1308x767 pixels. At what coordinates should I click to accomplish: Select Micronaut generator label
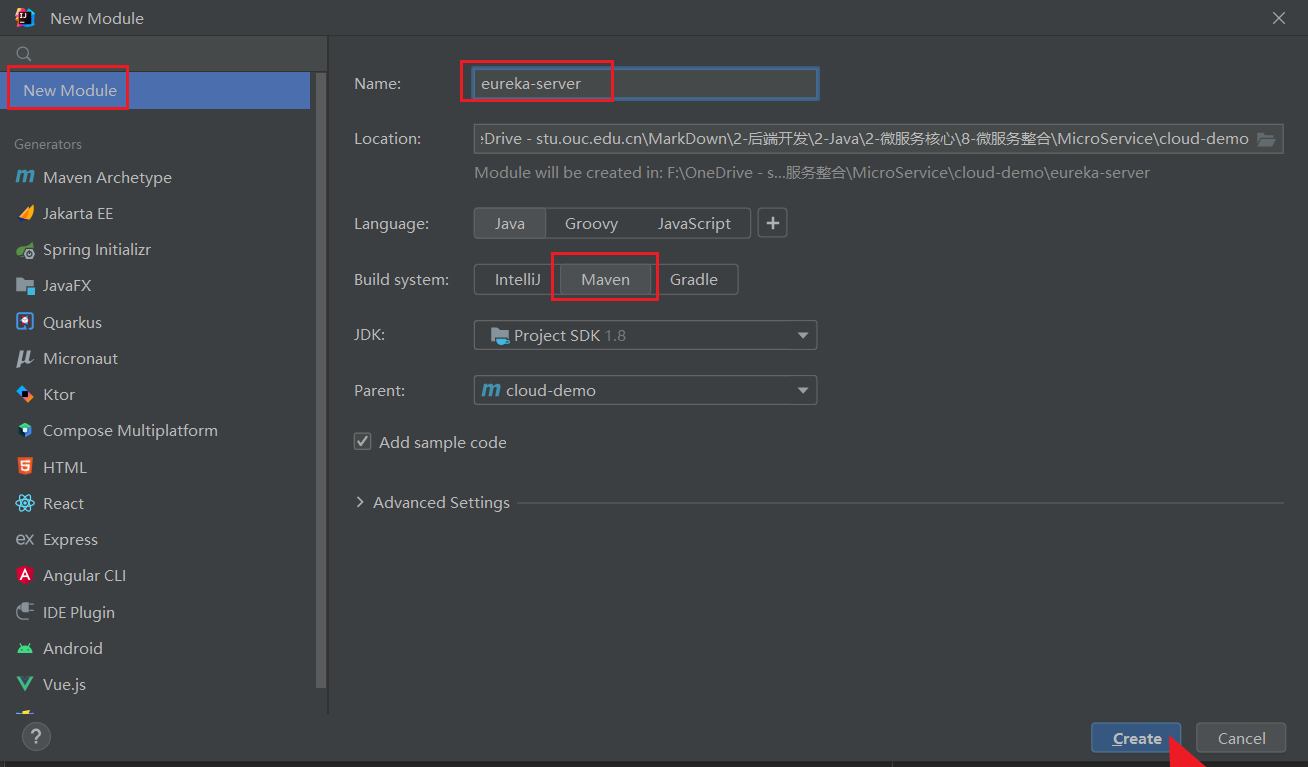click(x=80, y=358)
